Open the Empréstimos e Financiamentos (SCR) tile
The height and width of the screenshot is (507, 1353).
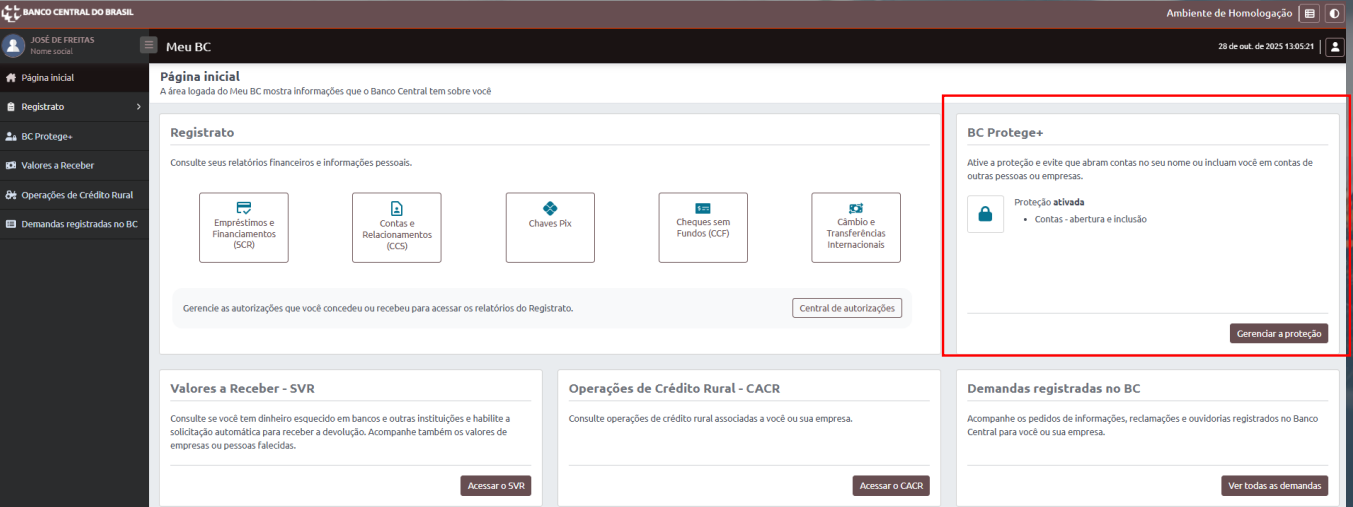(244, 227)
